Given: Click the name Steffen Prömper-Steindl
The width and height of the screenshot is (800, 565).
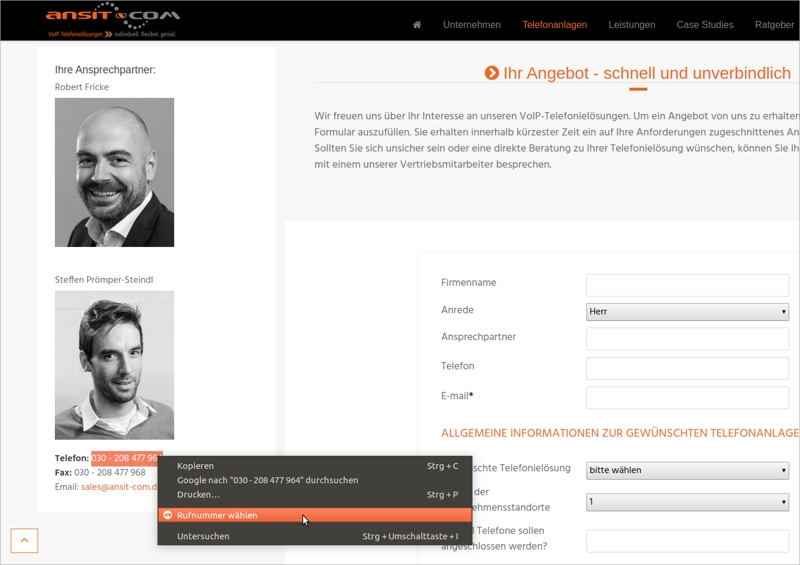Looking at the screenshot, I should 104,280.
